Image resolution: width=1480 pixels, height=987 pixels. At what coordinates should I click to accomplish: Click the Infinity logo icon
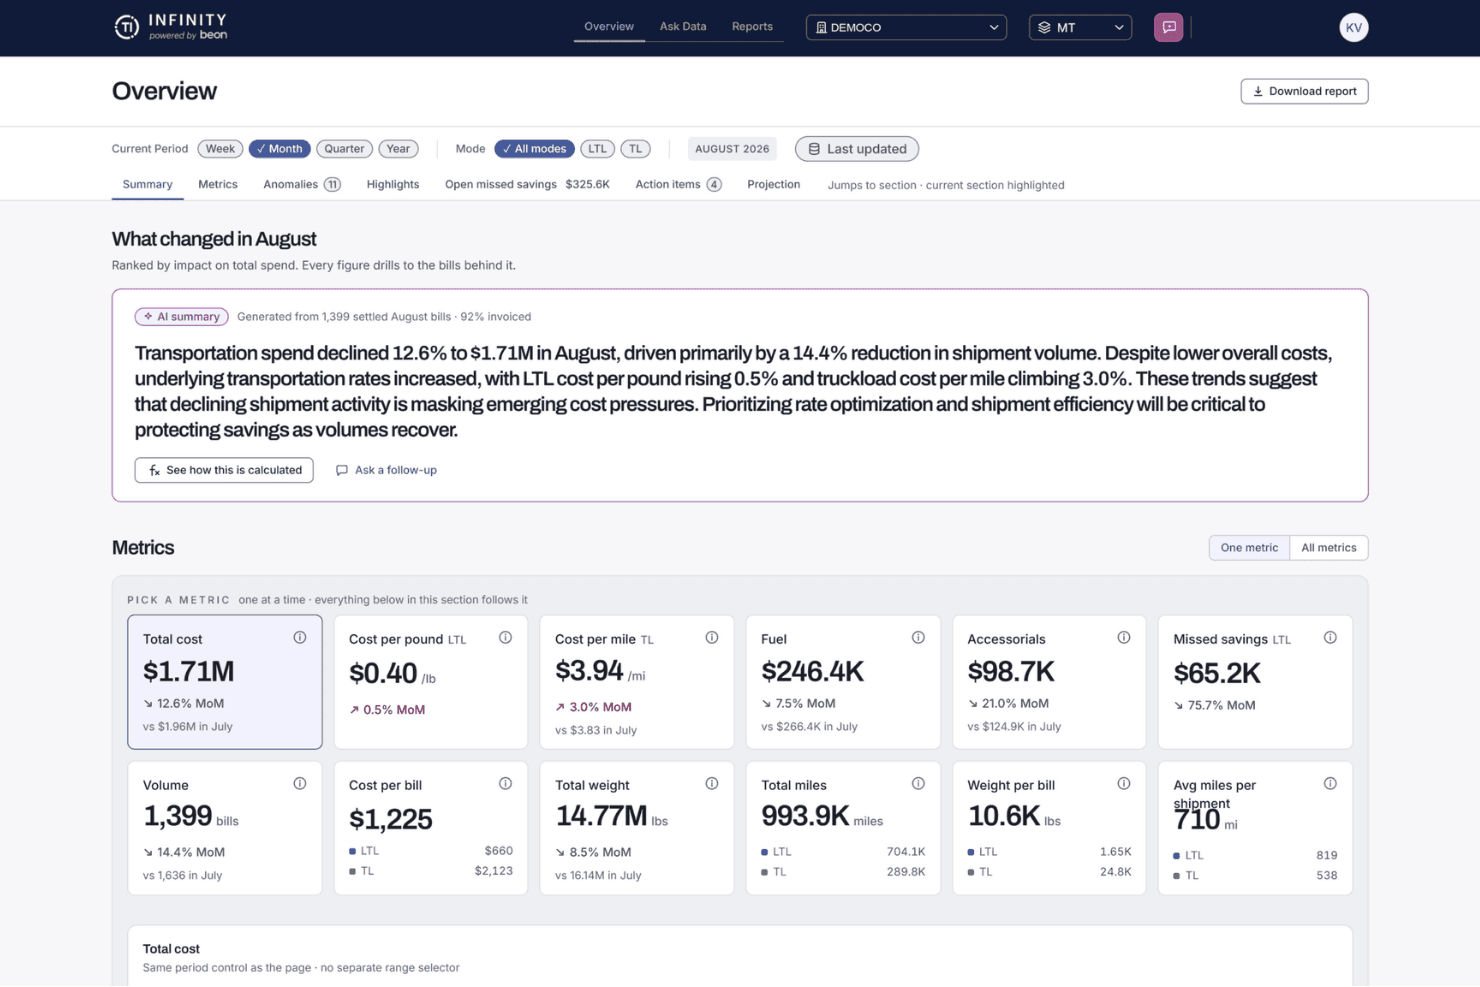tap(126, 27)
